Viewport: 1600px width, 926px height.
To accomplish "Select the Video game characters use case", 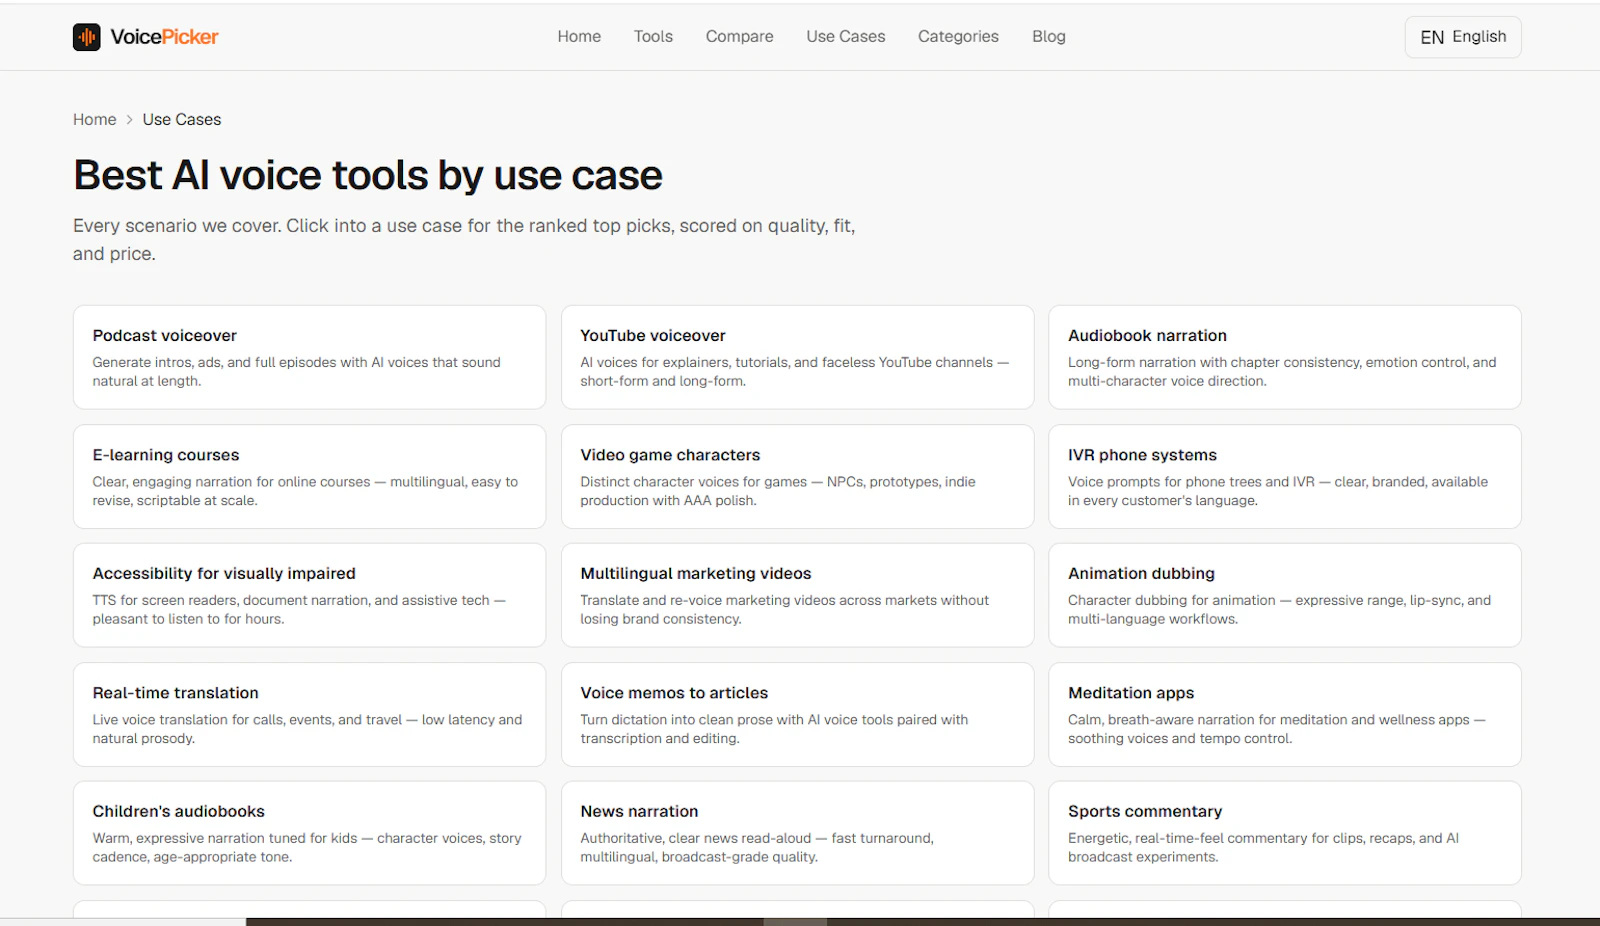I will pyautogui.click(x=797, y=476).
